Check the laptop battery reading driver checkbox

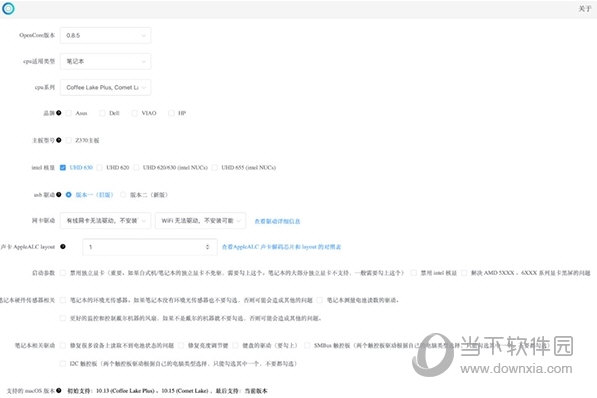pos(320,300)
